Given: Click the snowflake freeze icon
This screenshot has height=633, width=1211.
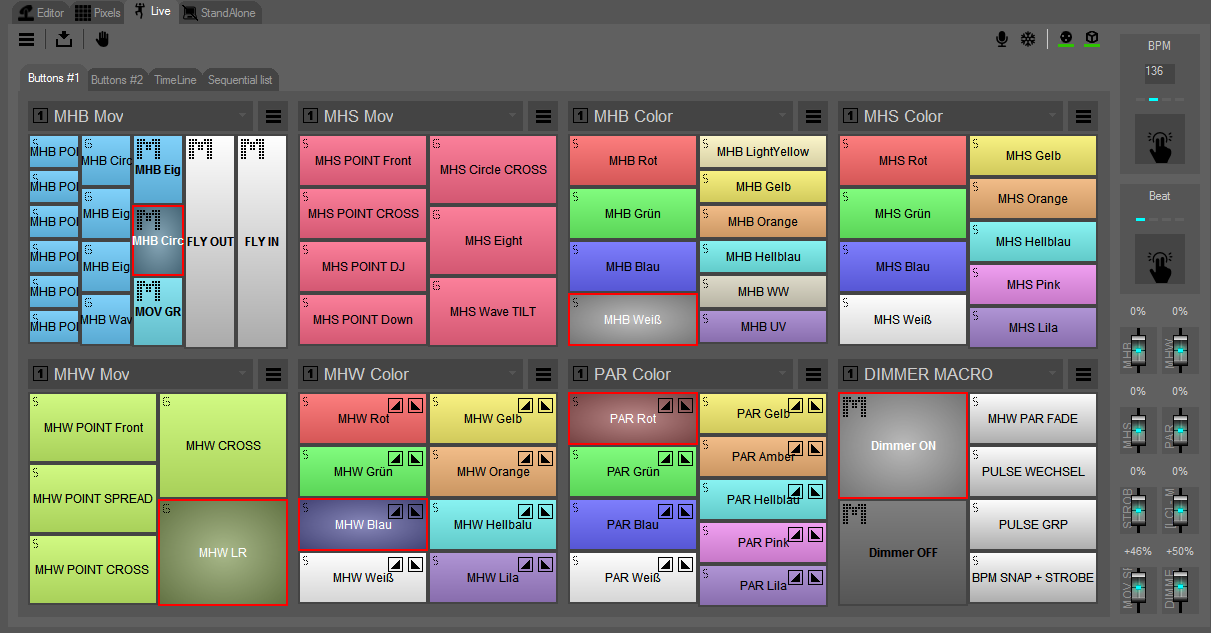Looking at the screenshot, I should (1028, 39).
